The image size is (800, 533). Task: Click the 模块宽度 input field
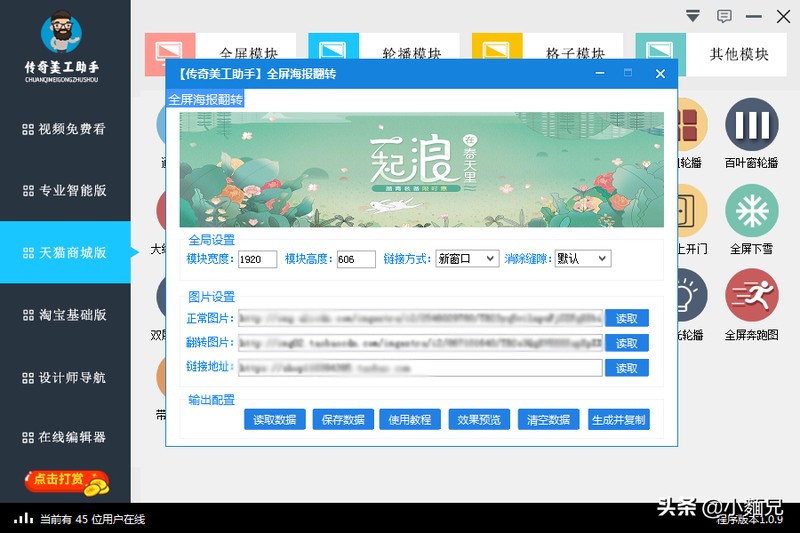258,259
